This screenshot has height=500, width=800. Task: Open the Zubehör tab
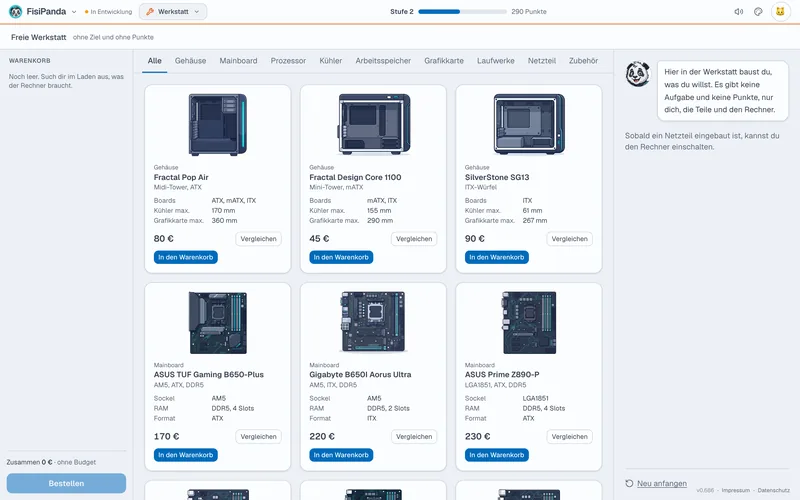[583, 61]
